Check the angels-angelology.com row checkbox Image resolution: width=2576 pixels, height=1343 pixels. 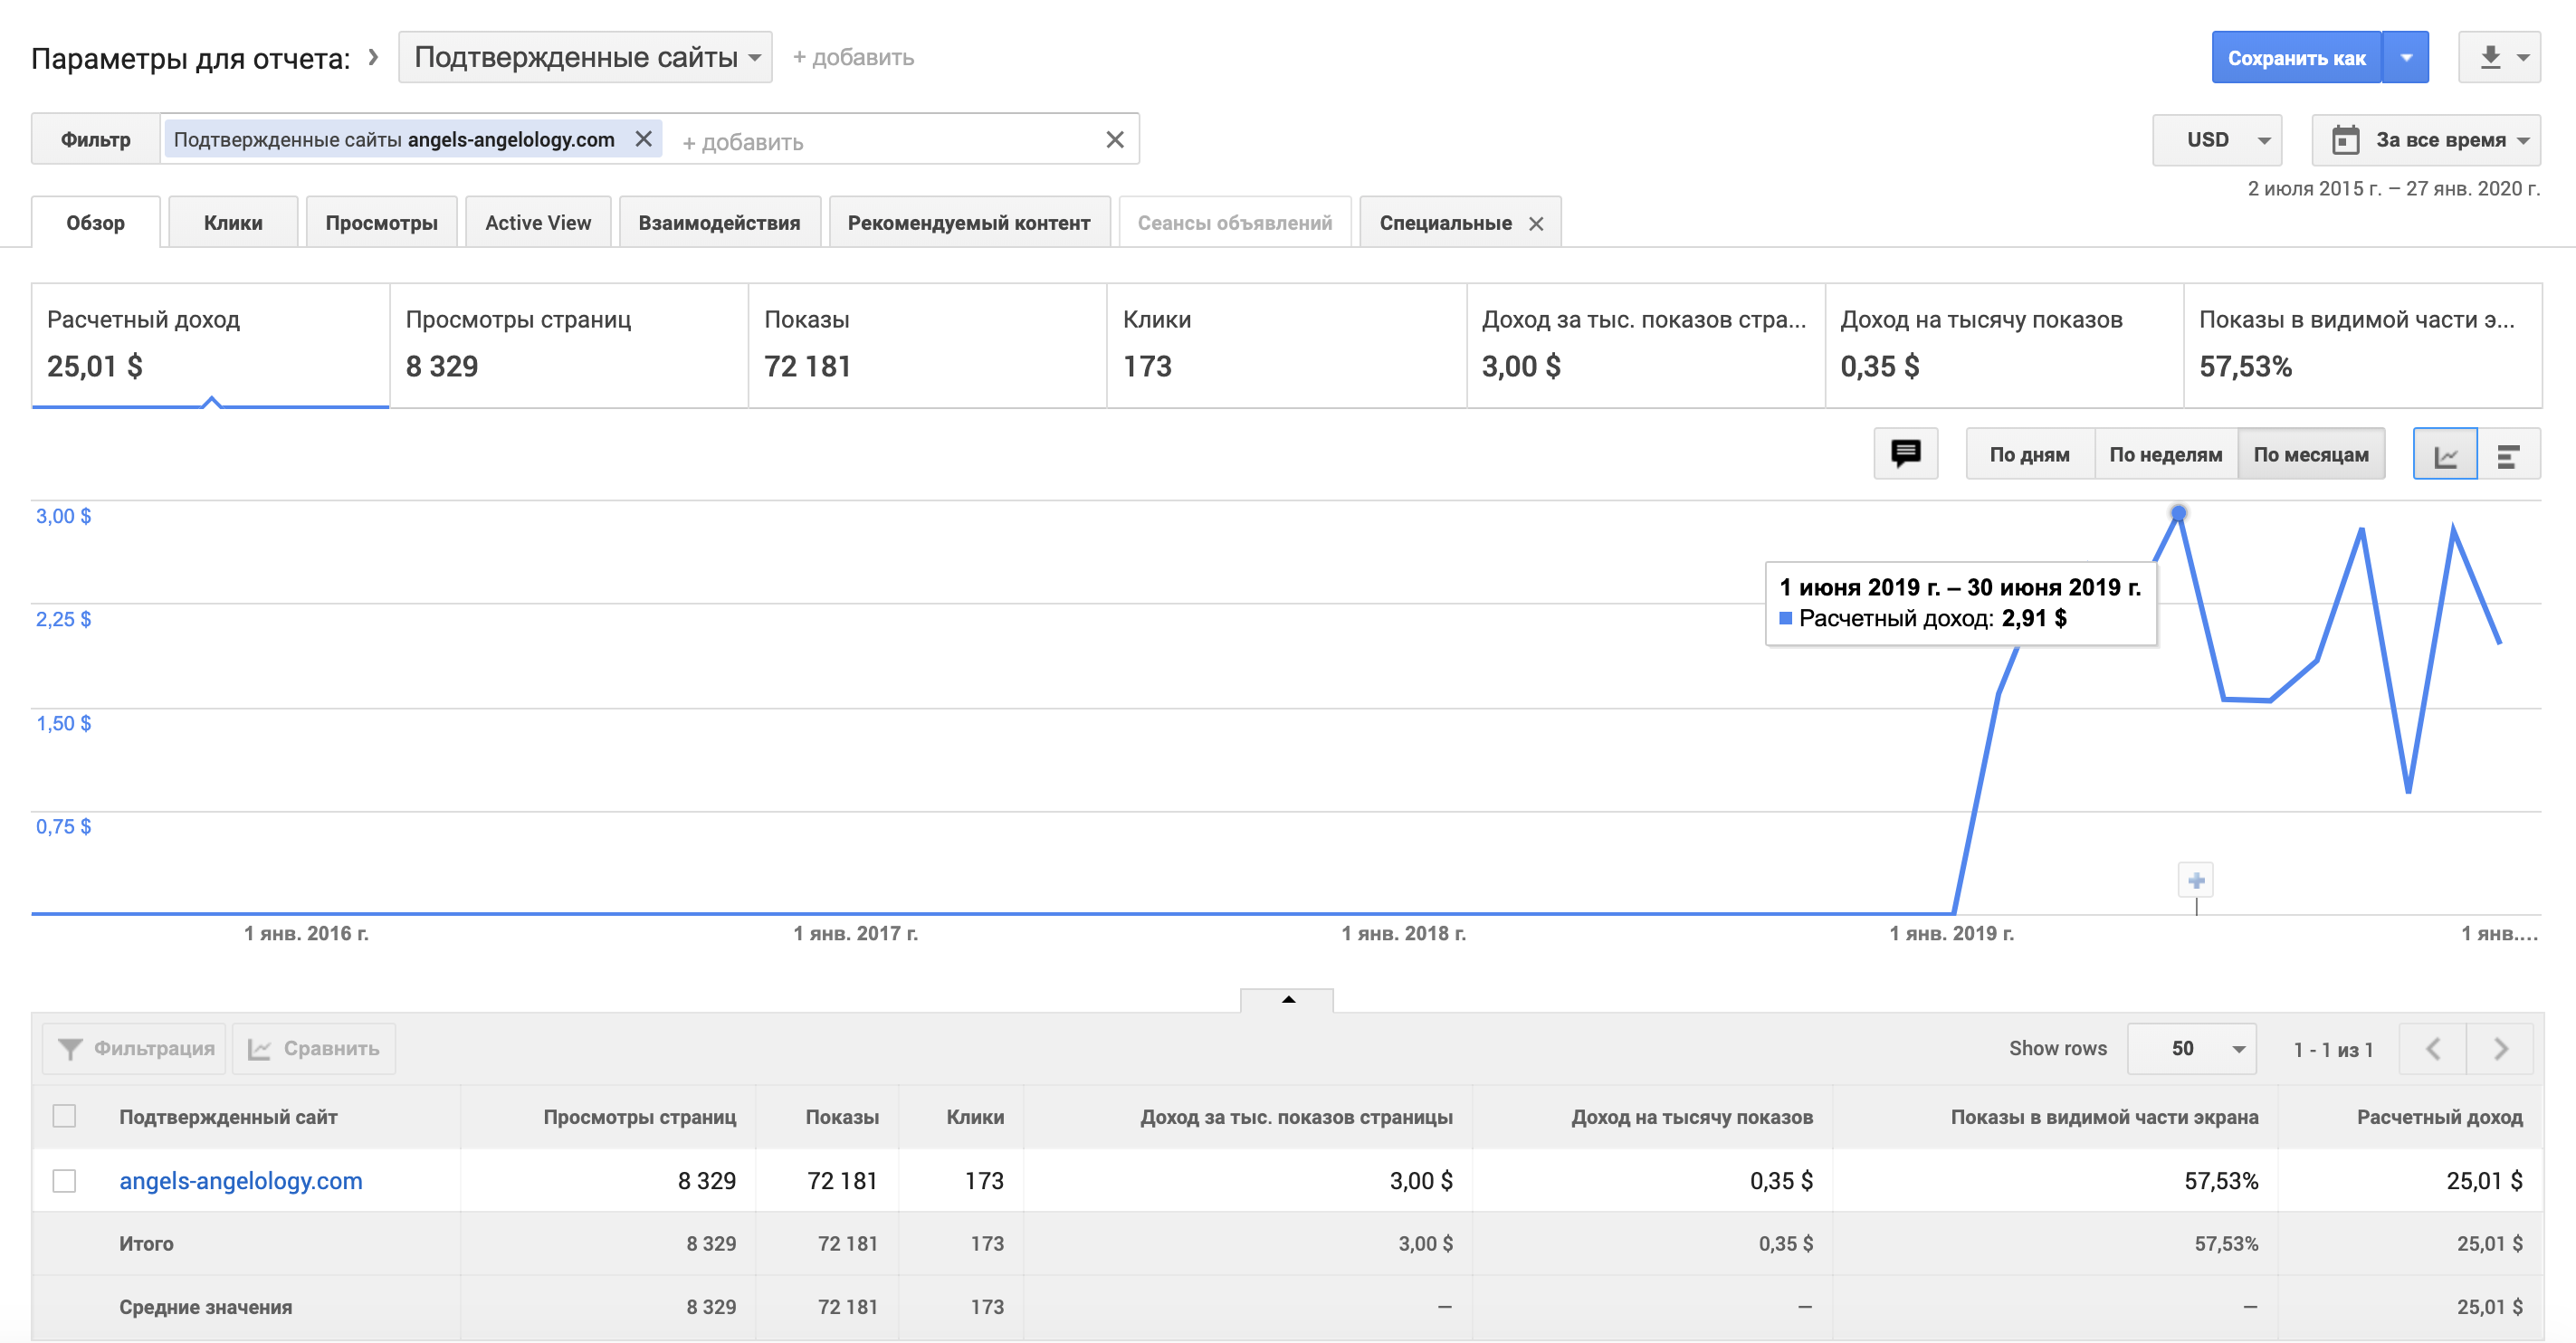[65, 1181]
